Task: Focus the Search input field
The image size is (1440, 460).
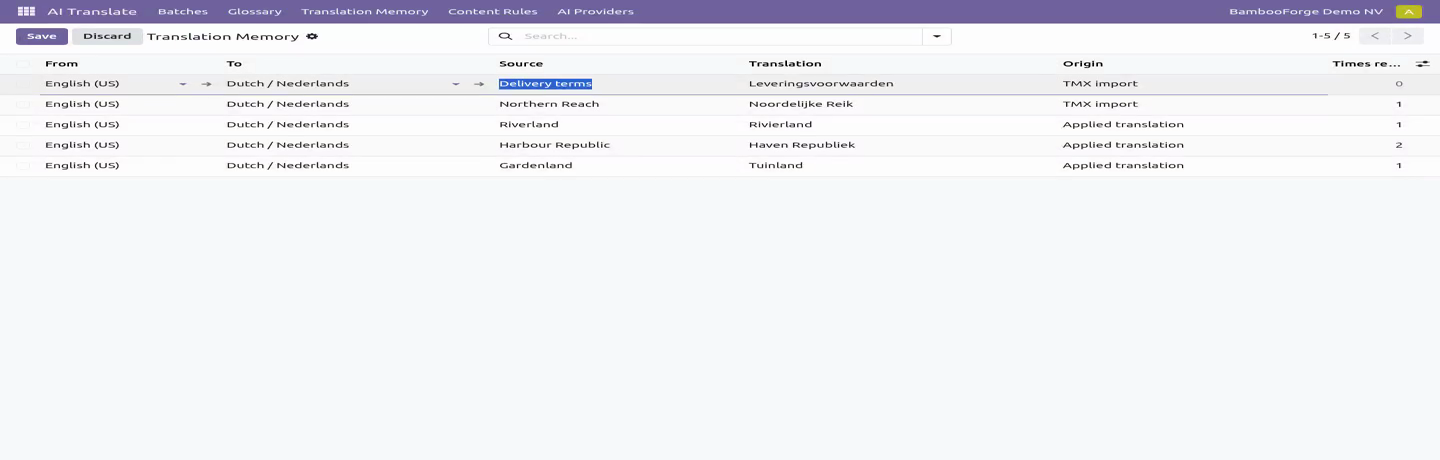Action: click(x=720, y=36)
